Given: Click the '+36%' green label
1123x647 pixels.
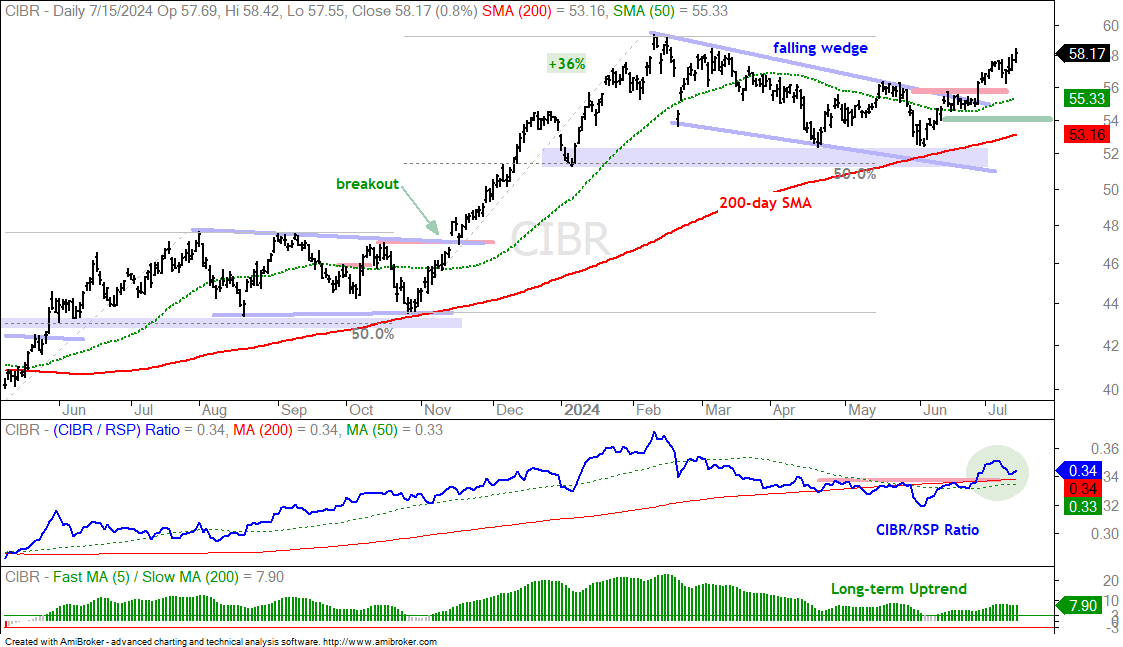Looking at the screenshot, I should point(567,64).
